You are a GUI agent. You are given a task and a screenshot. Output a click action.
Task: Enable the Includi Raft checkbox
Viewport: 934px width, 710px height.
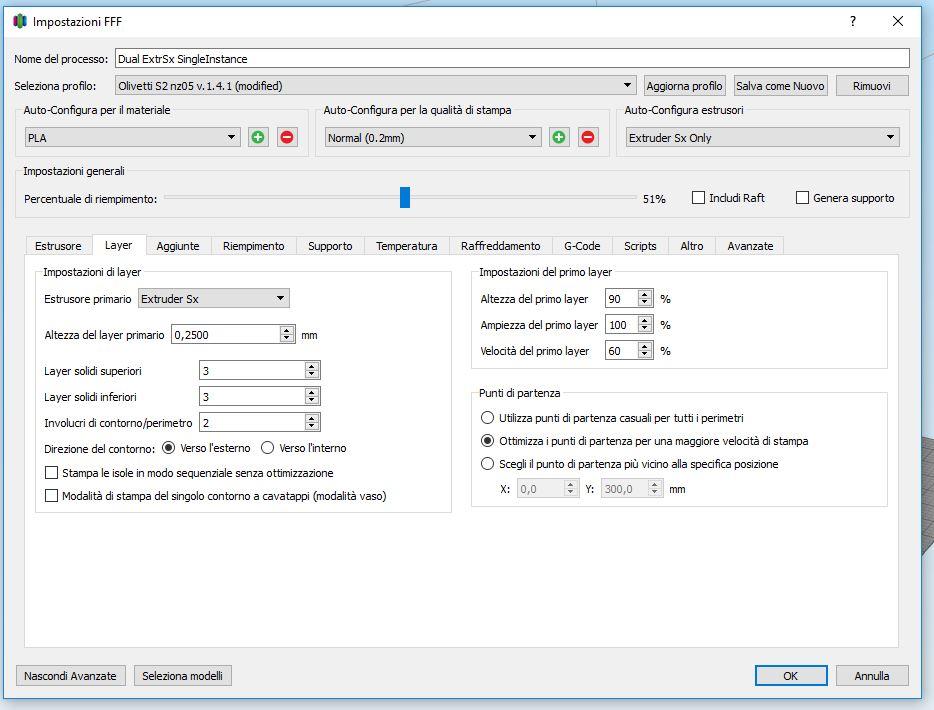click(x=699, y=198)
